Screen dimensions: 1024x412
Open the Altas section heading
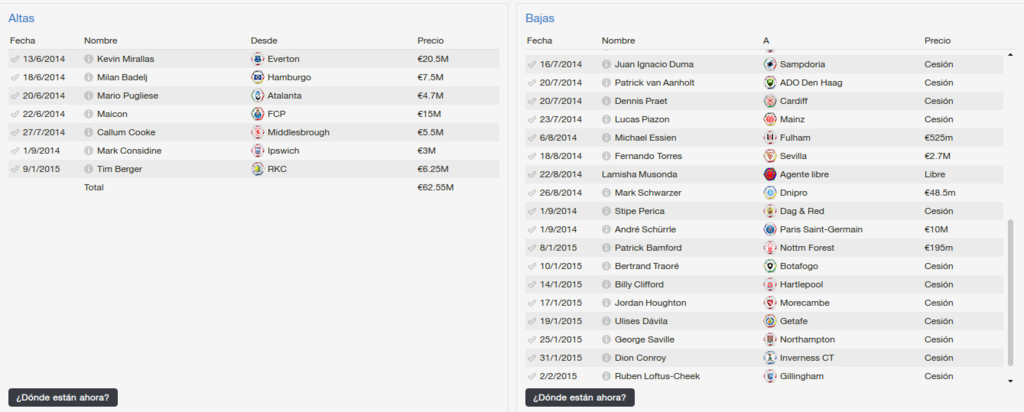[22, 18]
